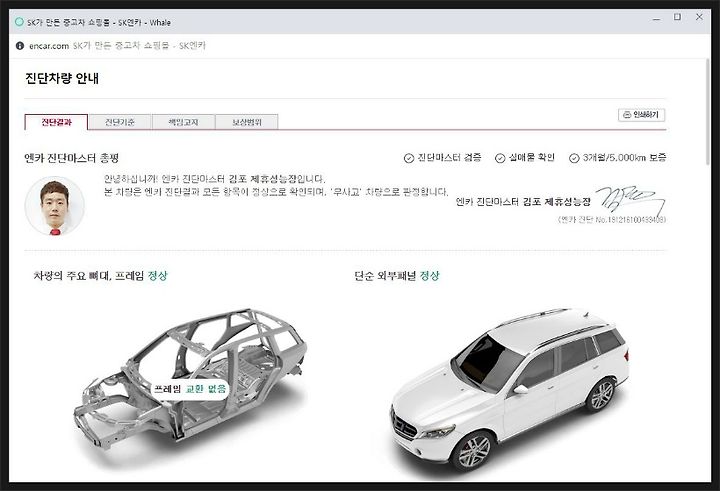
Task: Maximize the Whale browser window
Action: [677, 17]
